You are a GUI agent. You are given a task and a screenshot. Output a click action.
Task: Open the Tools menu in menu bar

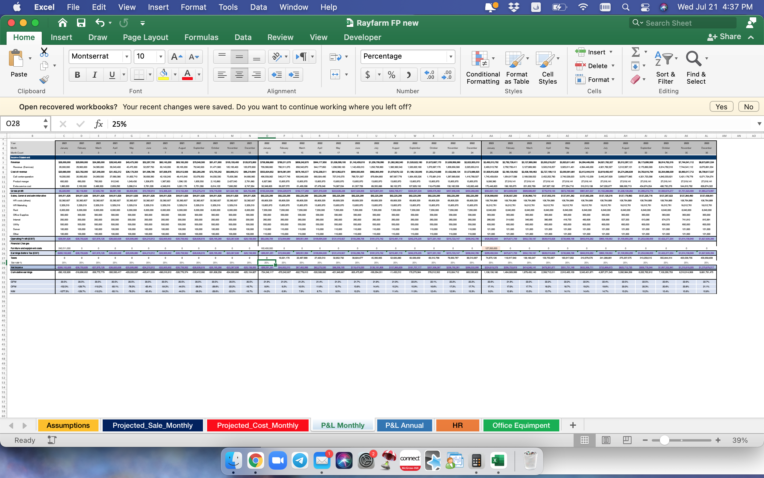[228, 7]
